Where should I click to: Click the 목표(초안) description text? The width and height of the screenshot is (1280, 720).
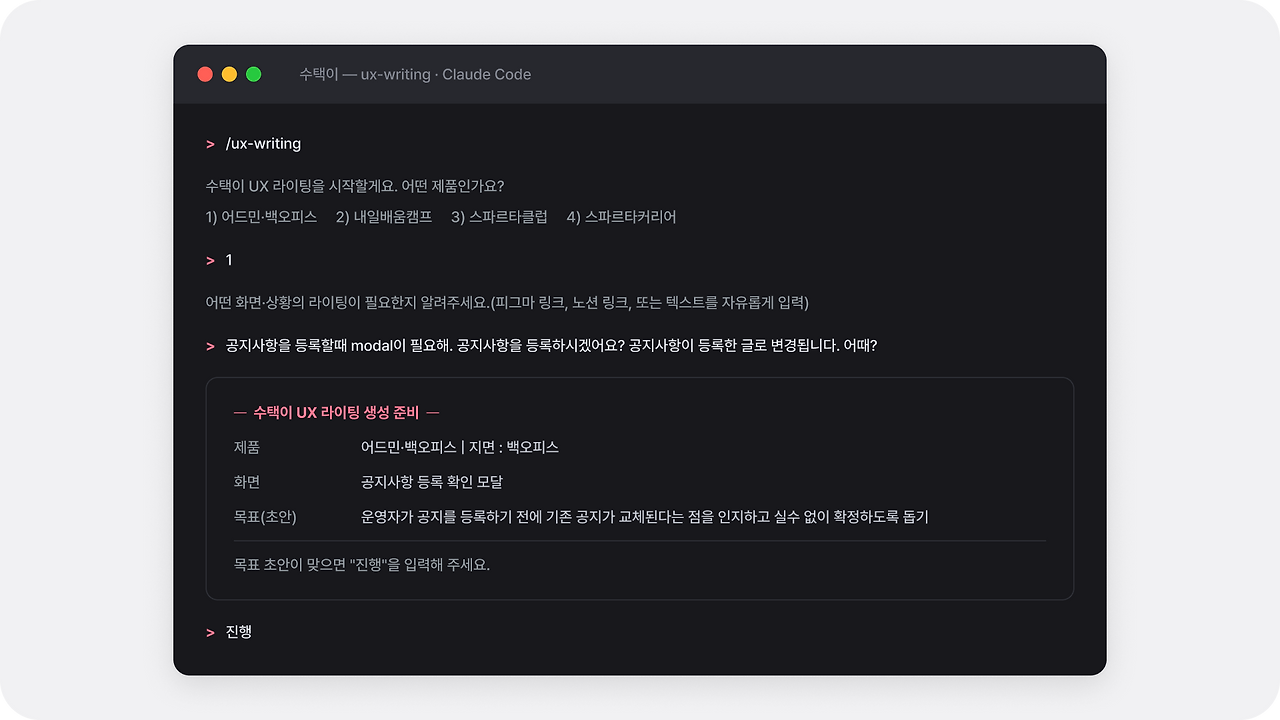[645, 517]
